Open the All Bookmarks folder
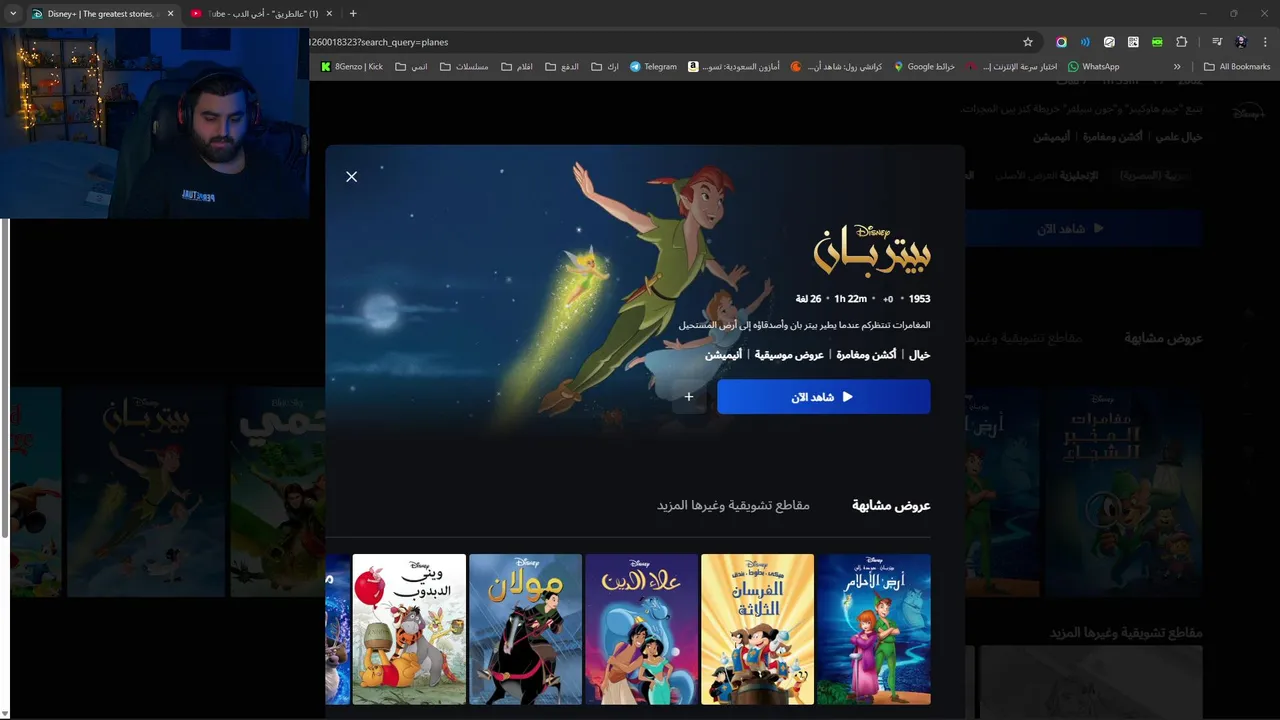The image size is (1280, 720). pyautogui.click(x=1237, y=67)
